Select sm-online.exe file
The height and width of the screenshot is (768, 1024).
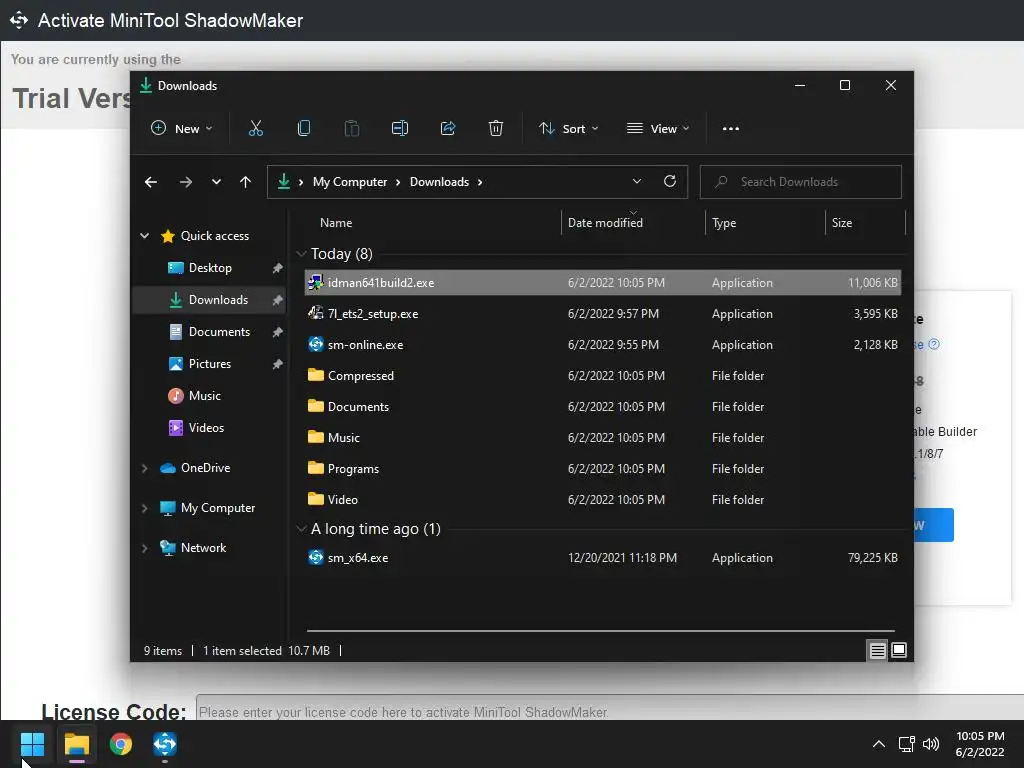(x=603, y=345)
